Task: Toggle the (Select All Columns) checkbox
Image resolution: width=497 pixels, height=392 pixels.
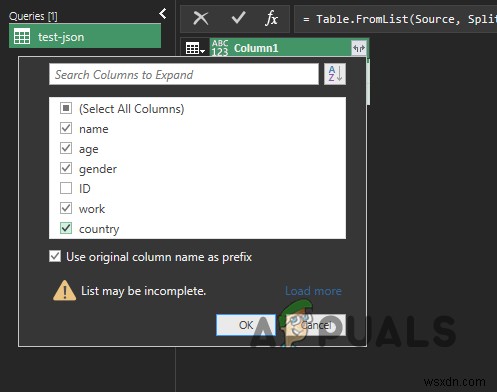Action: tap(66, 108)
